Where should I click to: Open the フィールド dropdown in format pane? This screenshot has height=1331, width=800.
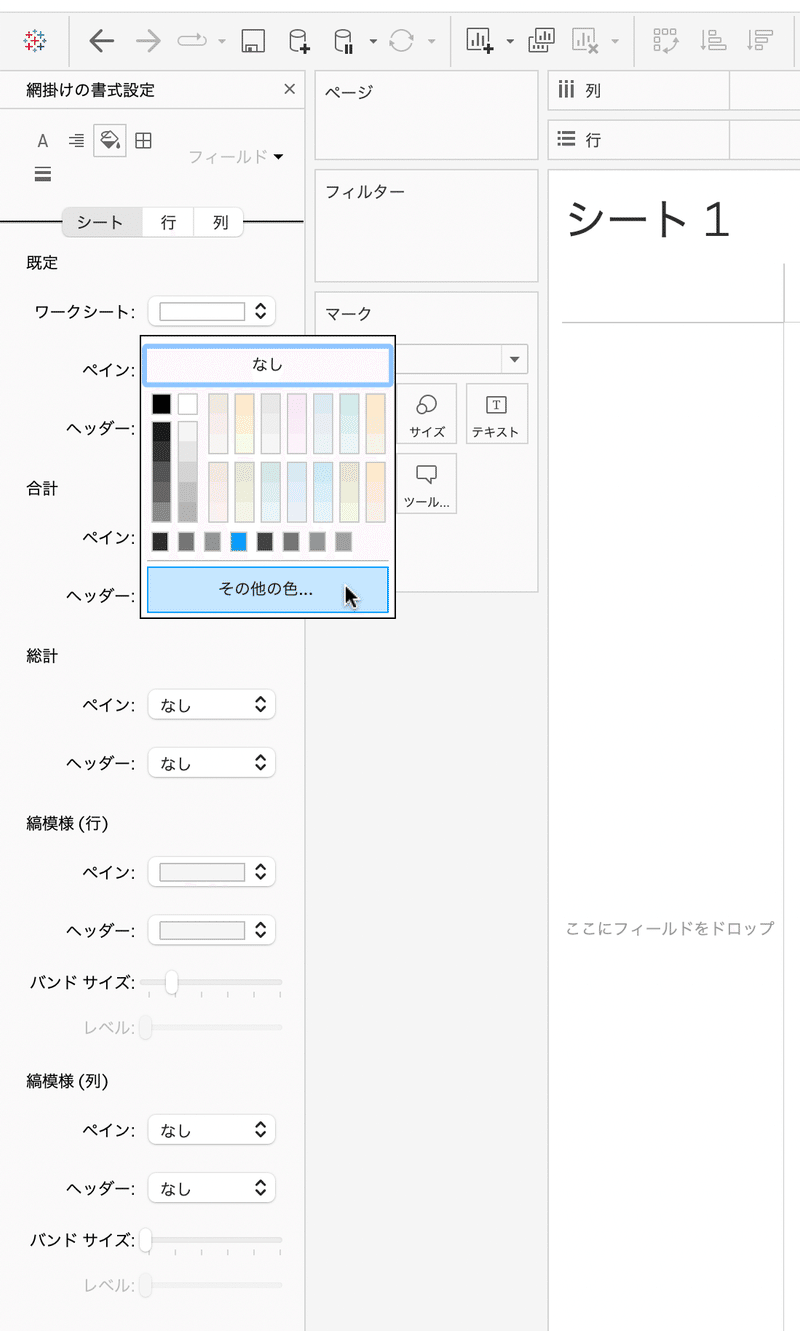point(236,157)
